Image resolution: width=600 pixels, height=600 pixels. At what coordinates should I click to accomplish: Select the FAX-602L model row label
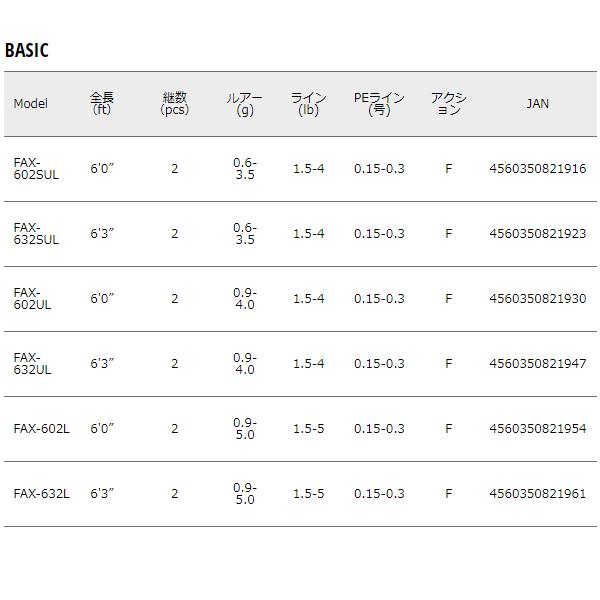(42, 429)
